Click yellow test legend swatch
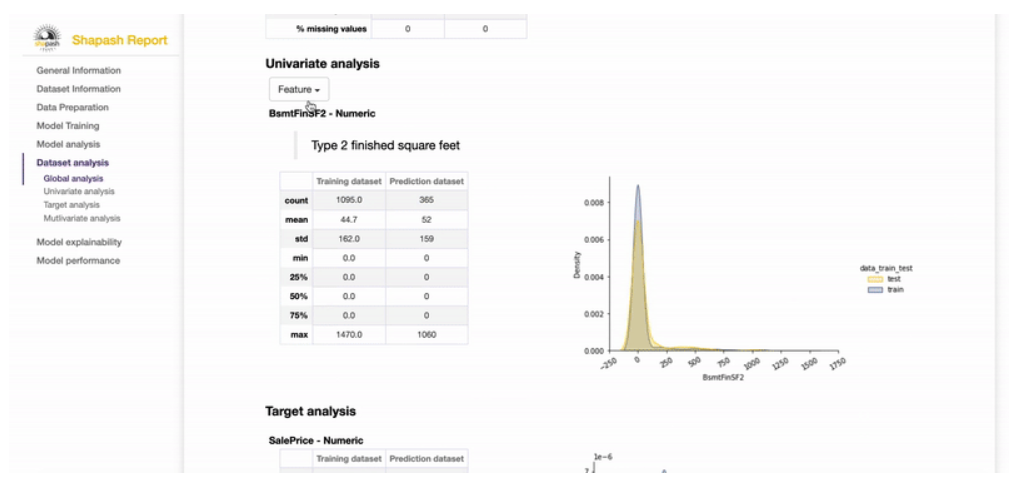Screen dimensions: 1020x495 click(x=876, y=278)
